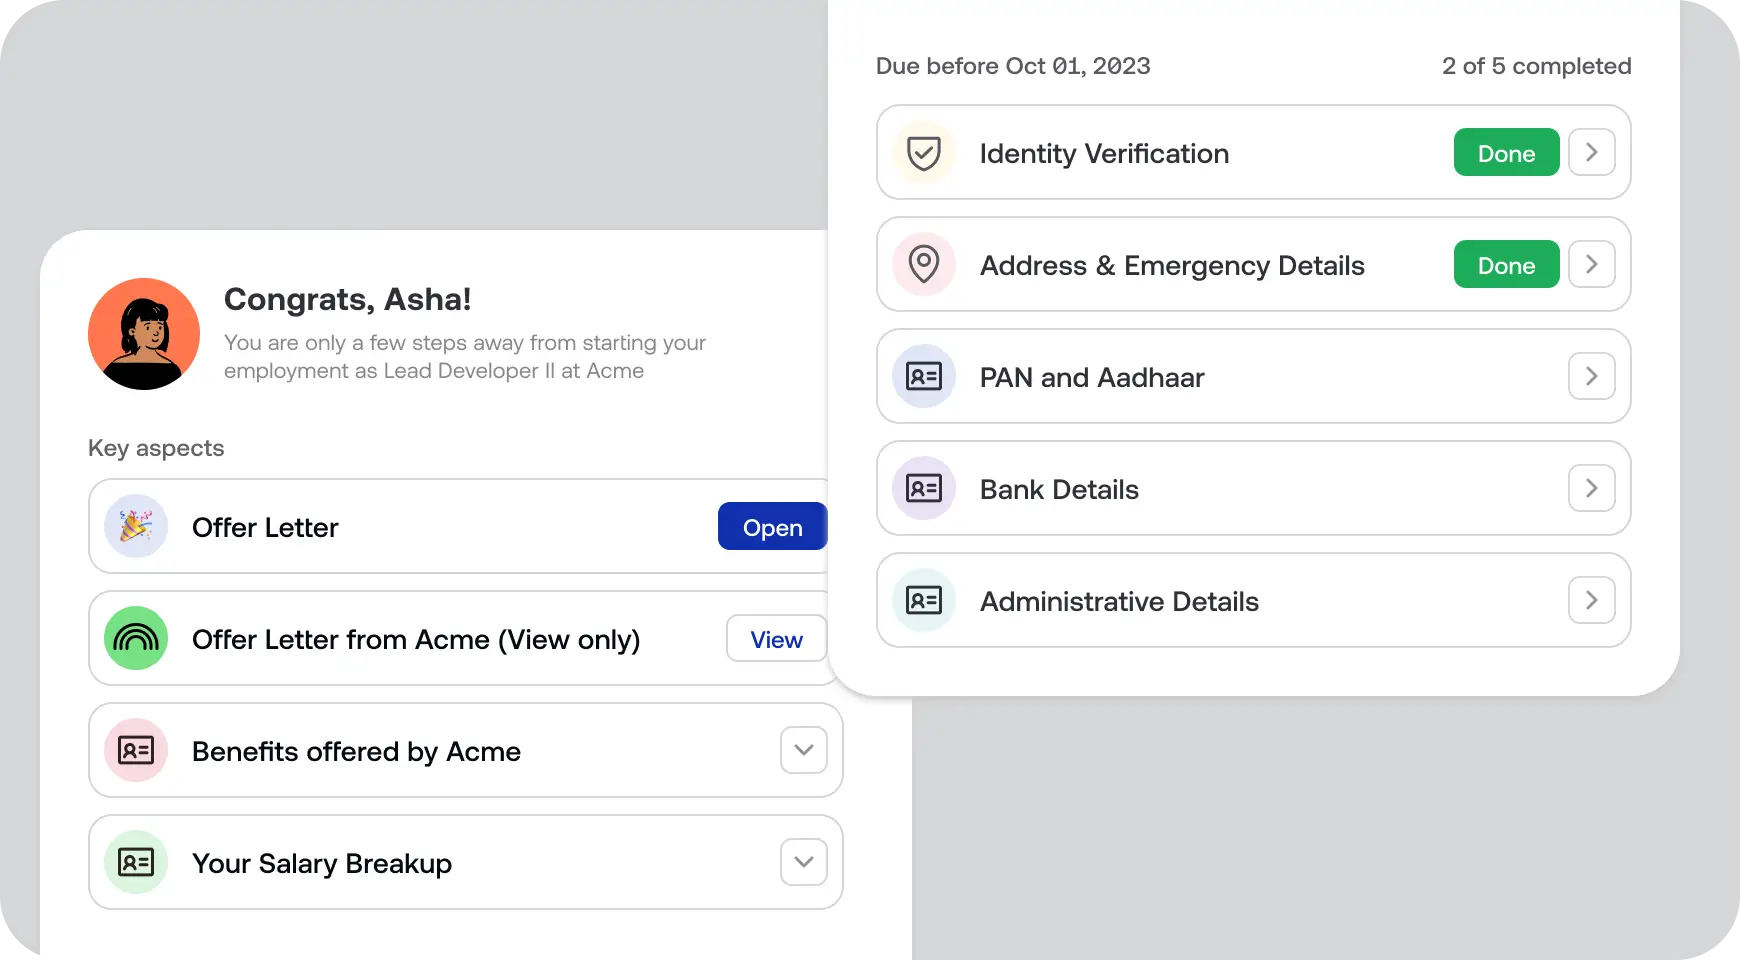Click Asha's profile avatar picture
The image size is (1740, 960).
click(x=144, y=334)
